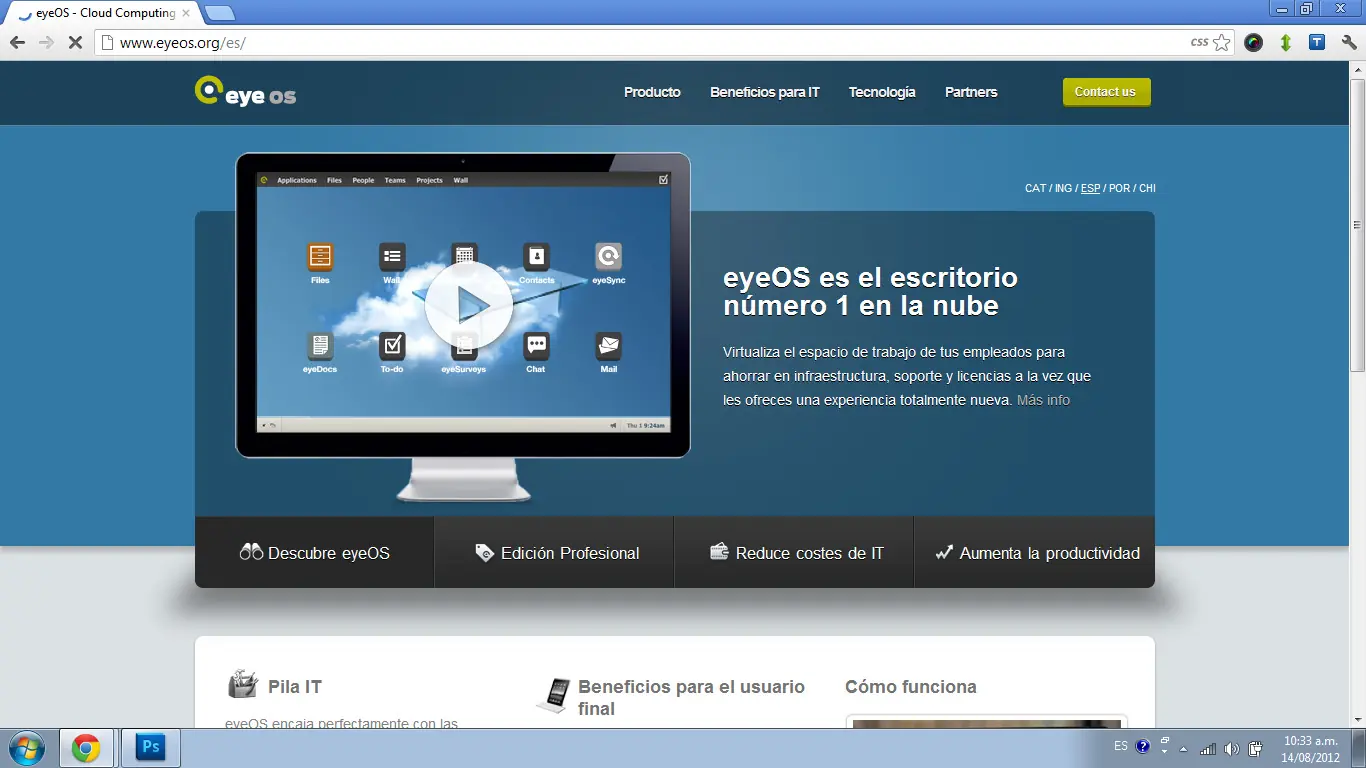Go to Beneficios para IT

tap(765, 92)
